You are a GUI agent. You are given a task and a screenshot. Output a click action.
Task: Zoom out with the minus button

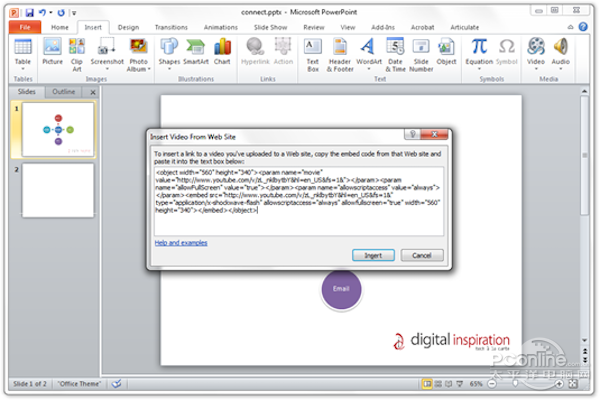click(492, 384)
